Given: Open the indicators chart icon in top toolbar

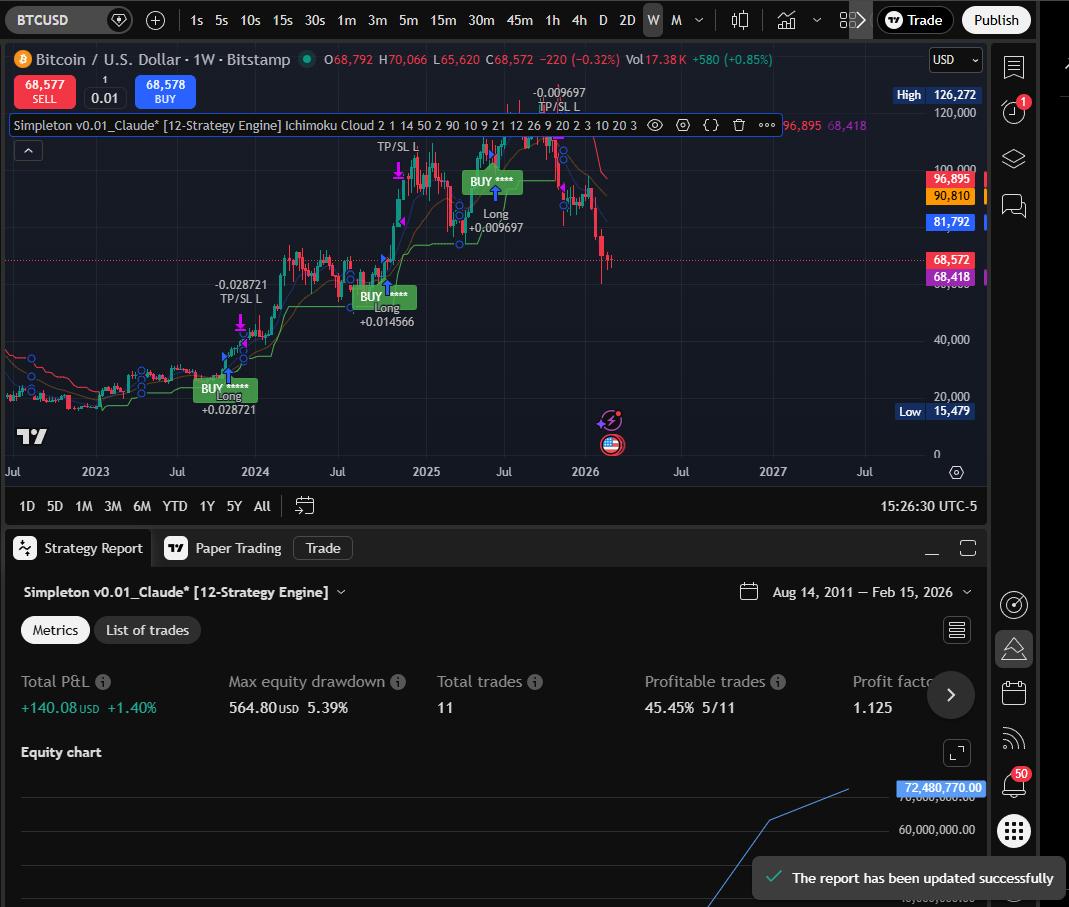Looking at the screenshot, I should pyautogui.click(x=786, y=20).
